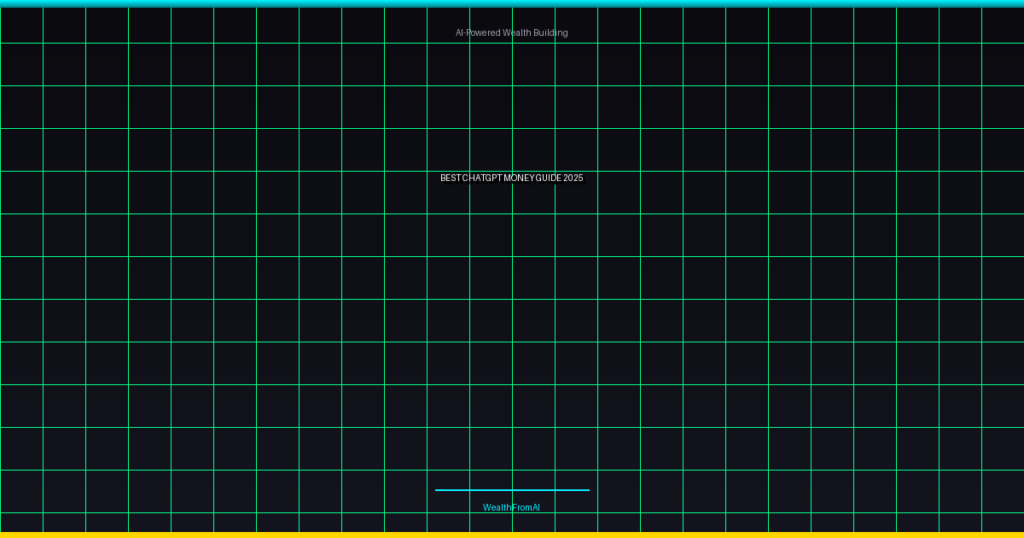Click the left end of the cyan divider
This screenshot has width=1024, height=538.
[x=438, y=490]
